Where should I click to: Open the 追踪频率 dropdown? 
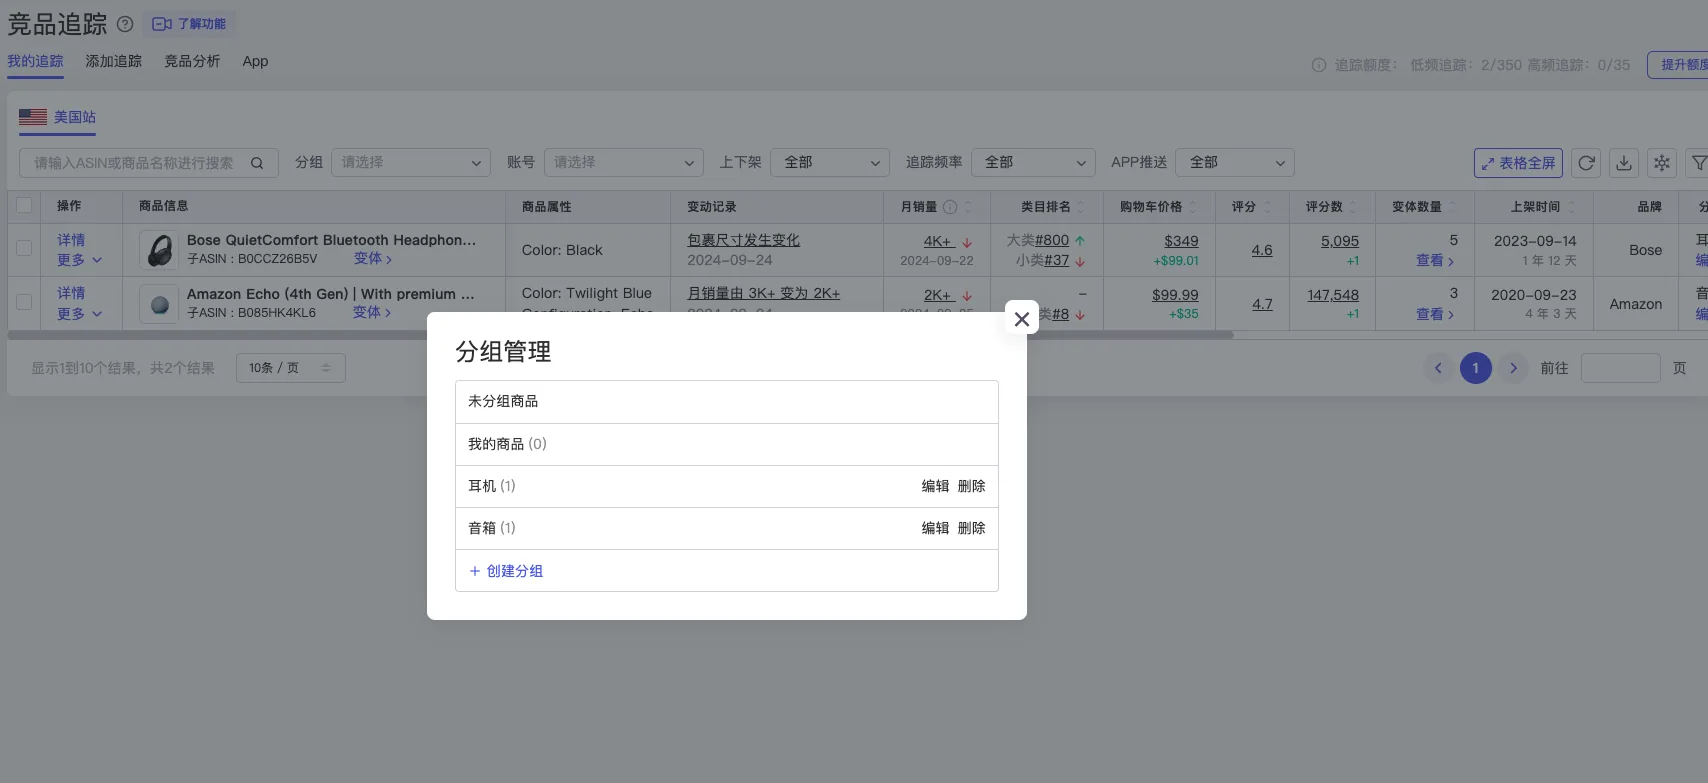coord(1033,163)
